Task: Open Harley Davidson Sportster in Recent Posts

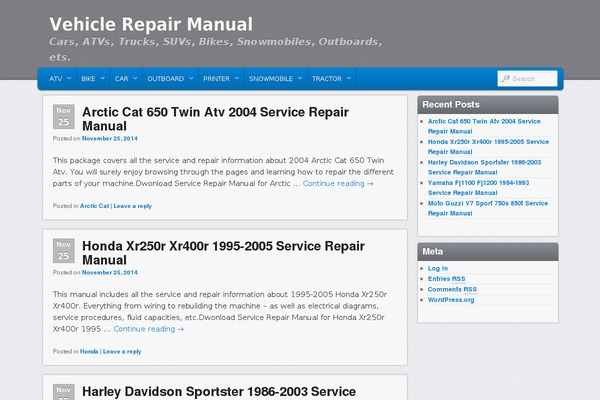Action: click(x=484, y=167)
